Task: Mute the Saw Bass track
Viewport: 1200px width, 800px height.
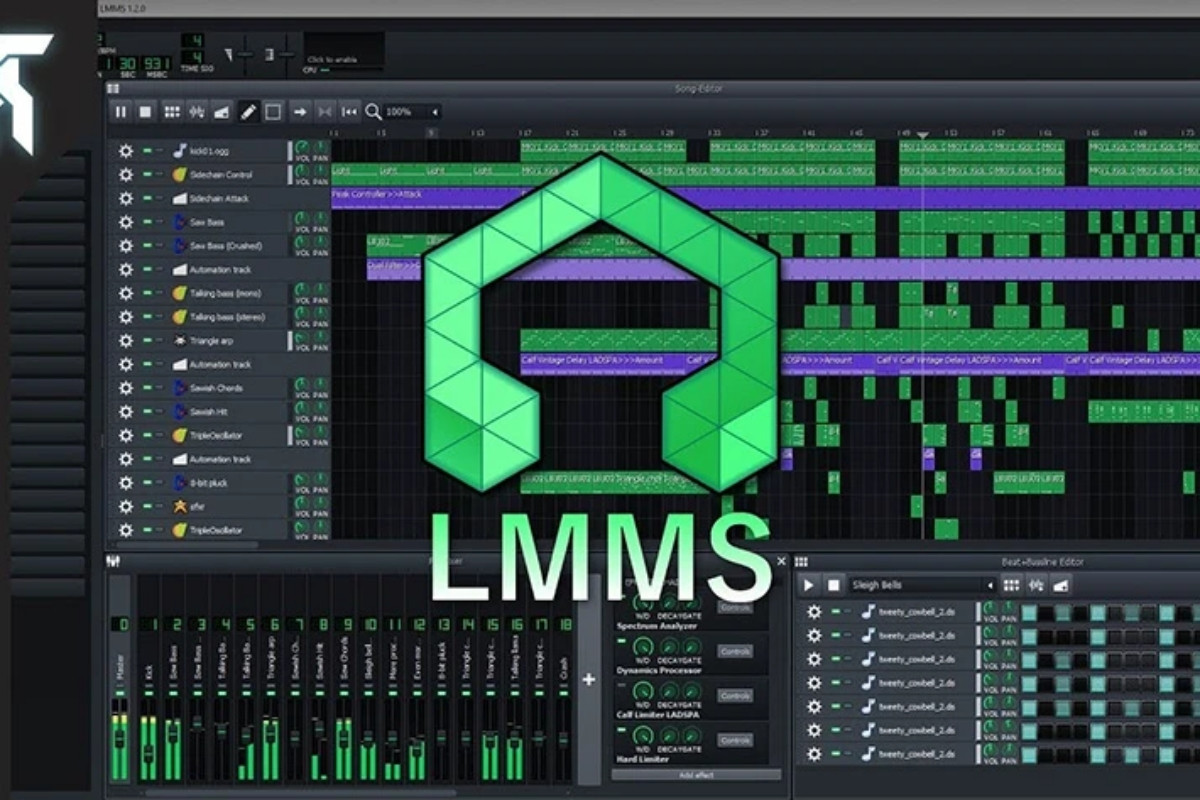Action: (x=147, y=222)
